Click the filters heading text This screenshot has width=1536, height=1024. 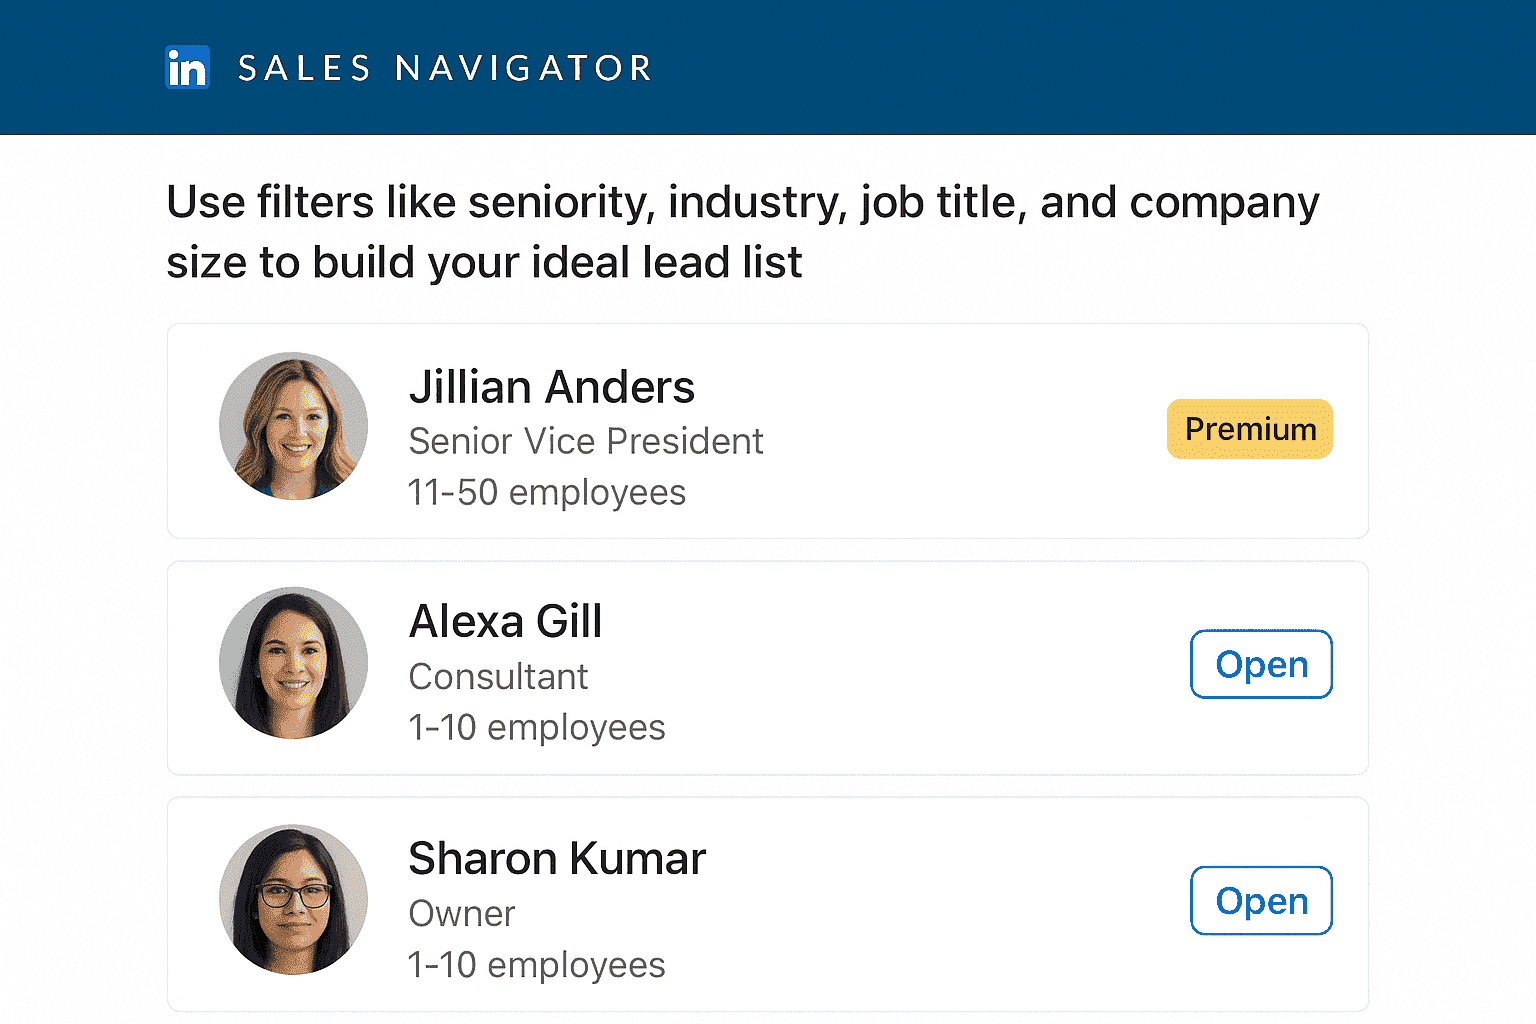[x=742, y=232]
